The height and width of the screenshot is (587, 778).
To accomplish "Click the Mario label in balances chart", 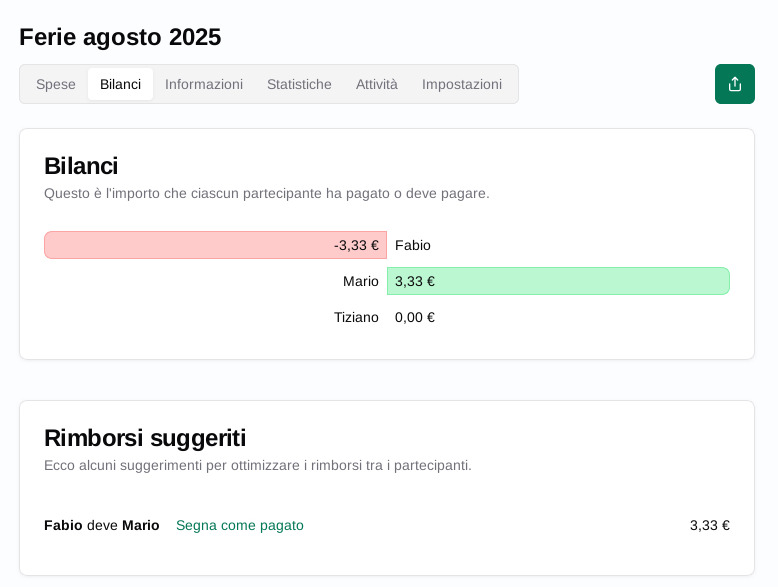I will pyautogui.click(x=360, y=281).
